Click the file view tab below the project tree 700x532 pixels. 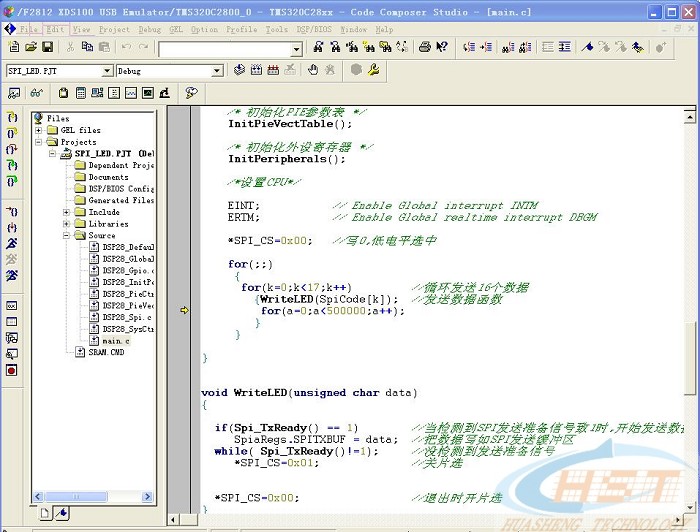[45, 513]
